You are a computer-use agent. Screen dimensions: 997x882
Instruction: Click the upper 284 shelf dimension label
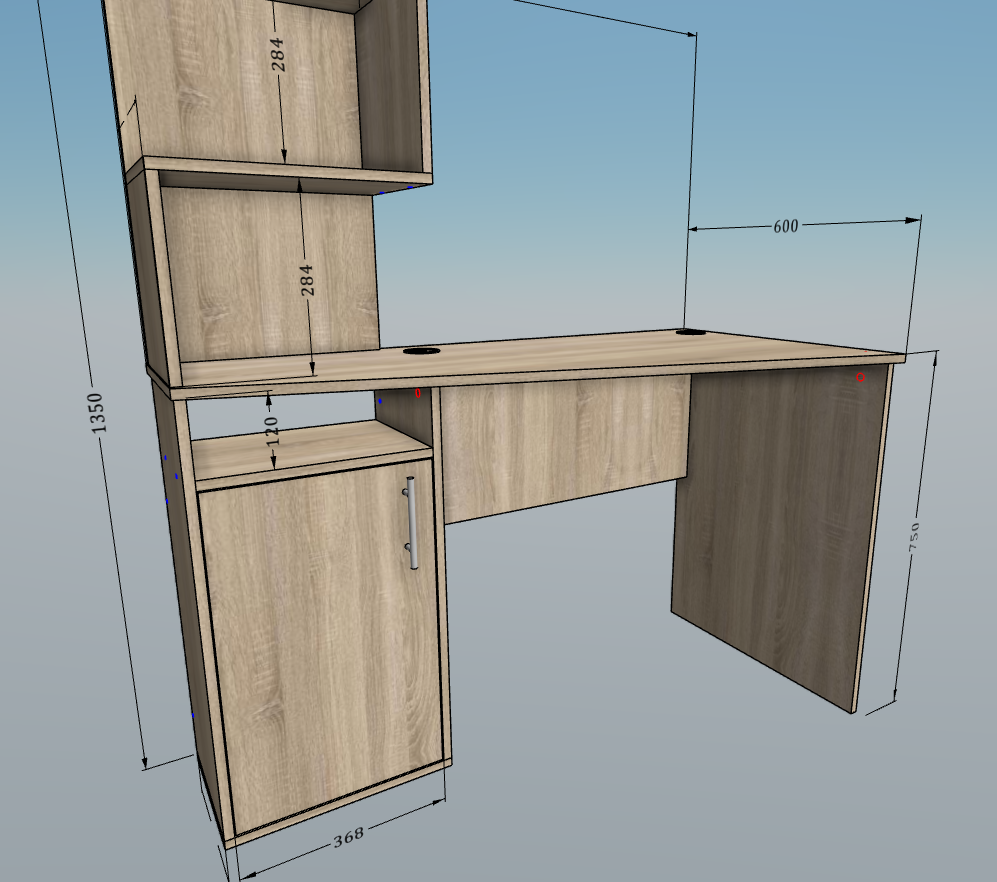[x=278, y=54]
